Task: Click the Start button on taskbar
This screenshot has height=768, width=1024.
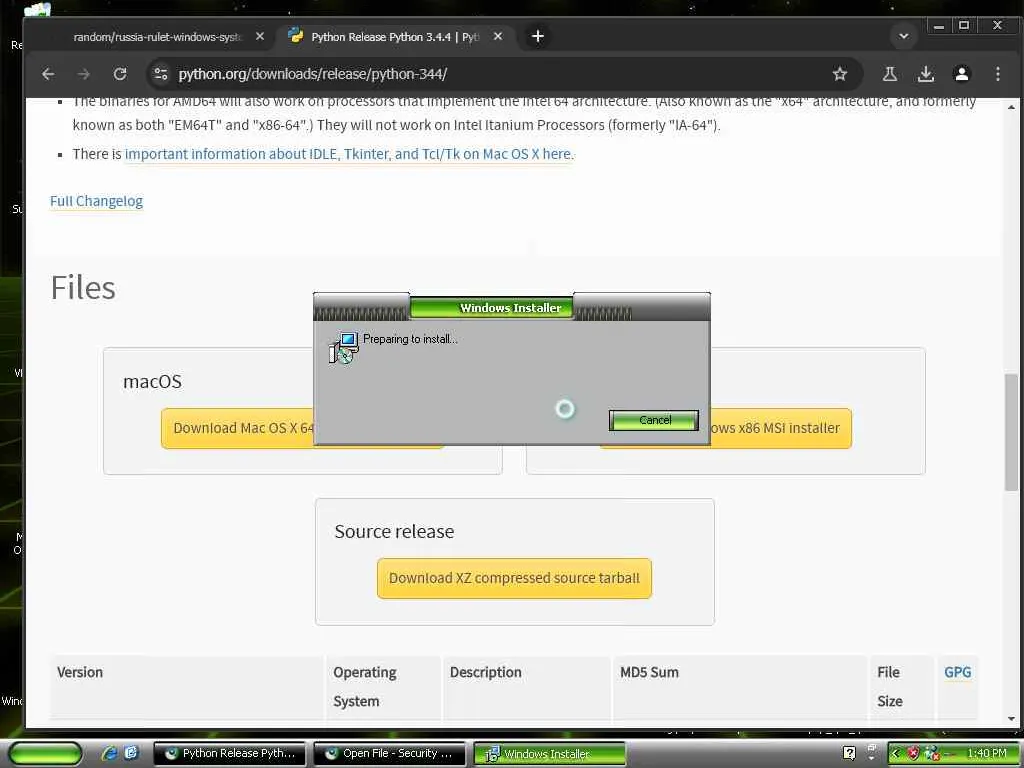Action: click(45, 754)
